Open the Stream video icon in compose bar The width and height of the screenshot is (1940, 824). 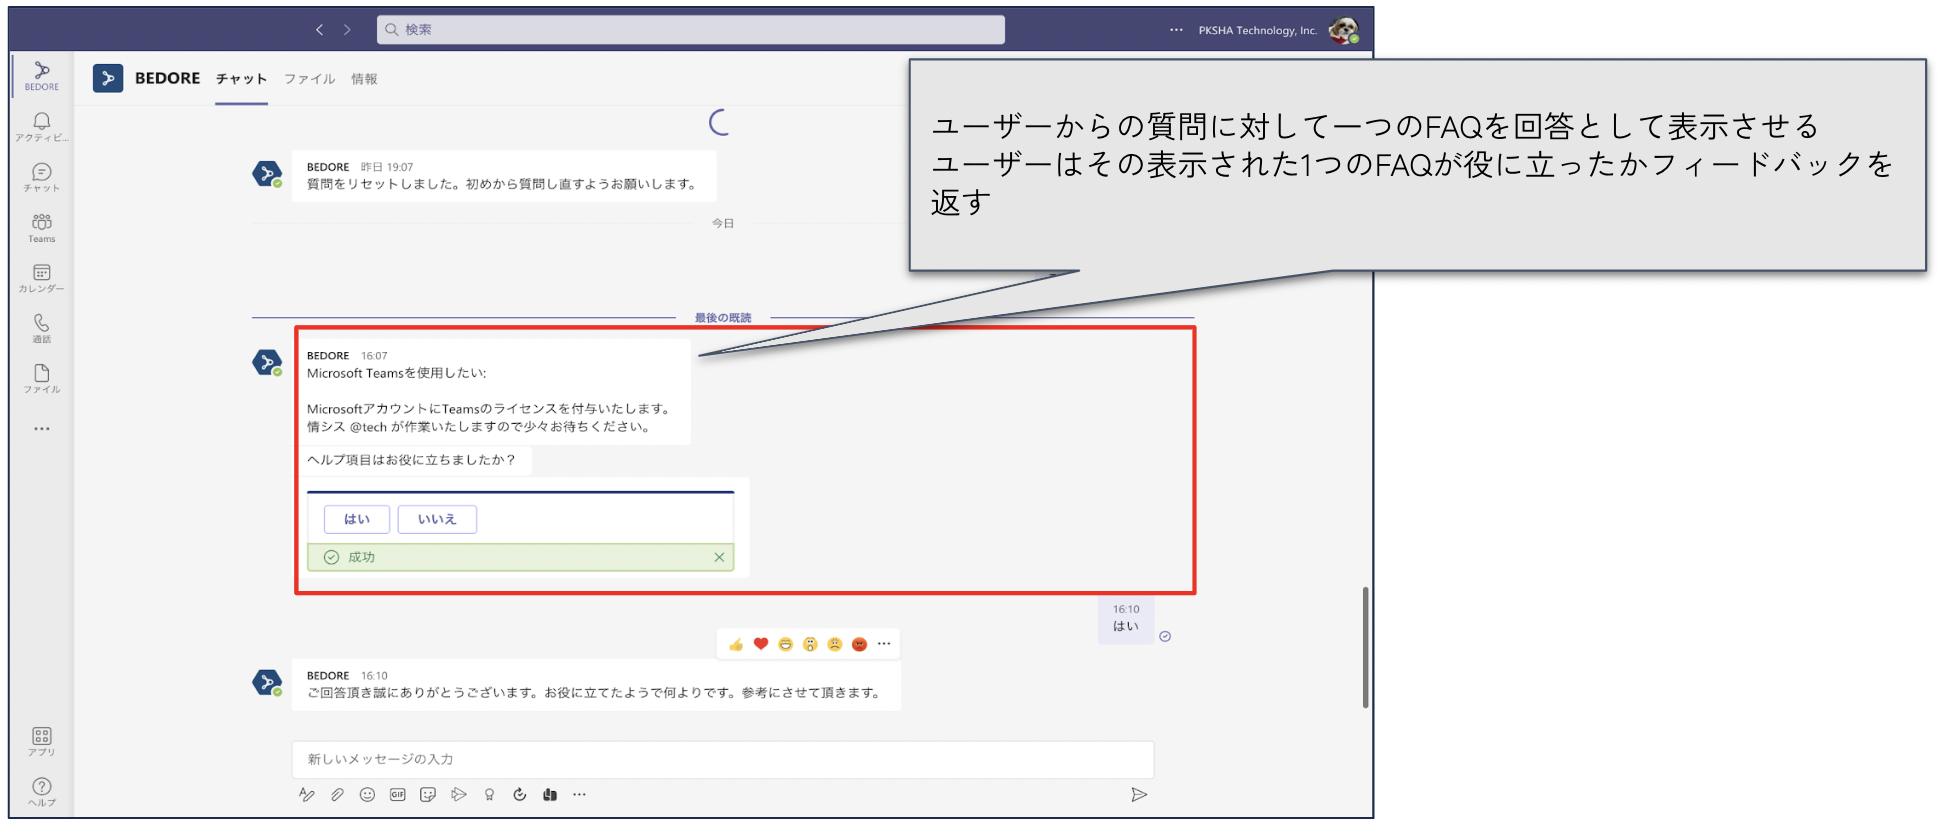tap(459, 795)
